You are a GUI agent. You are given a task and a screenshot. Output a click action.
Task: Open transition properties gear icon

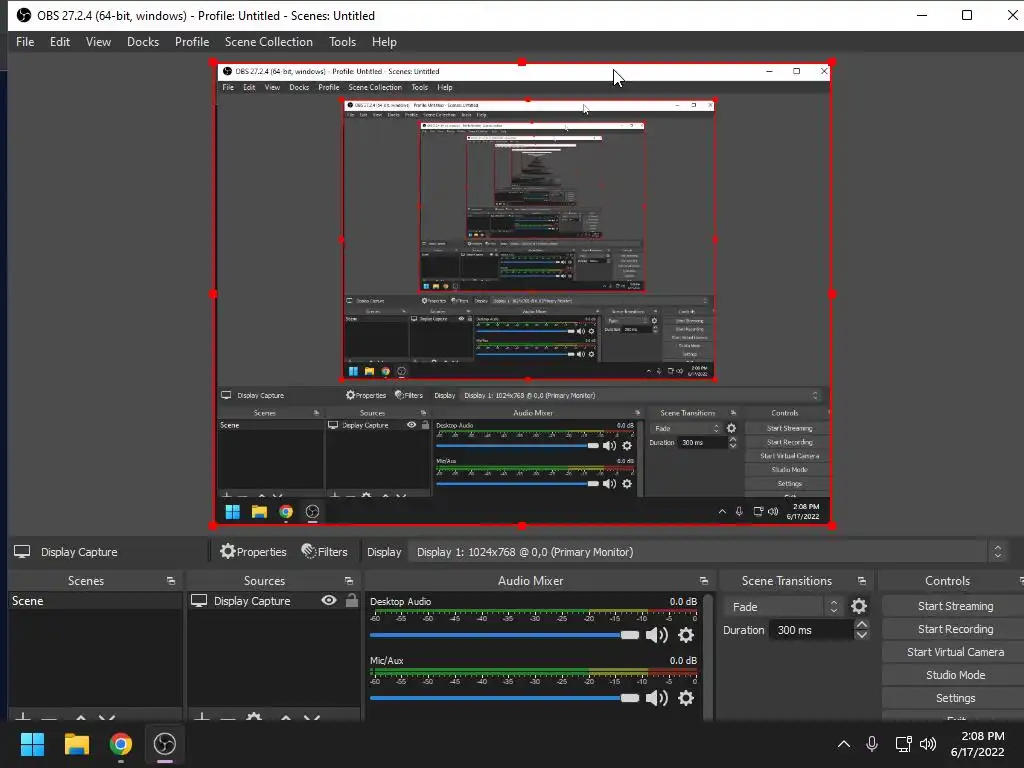click(859, 607)
